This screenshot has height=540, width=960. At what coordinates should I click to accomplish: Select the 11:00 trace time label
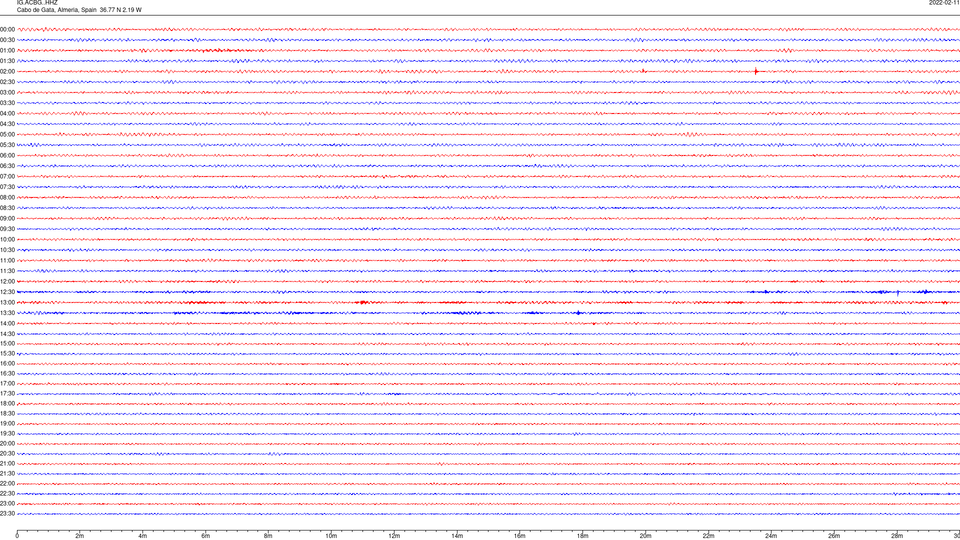(x=7, y=261)
